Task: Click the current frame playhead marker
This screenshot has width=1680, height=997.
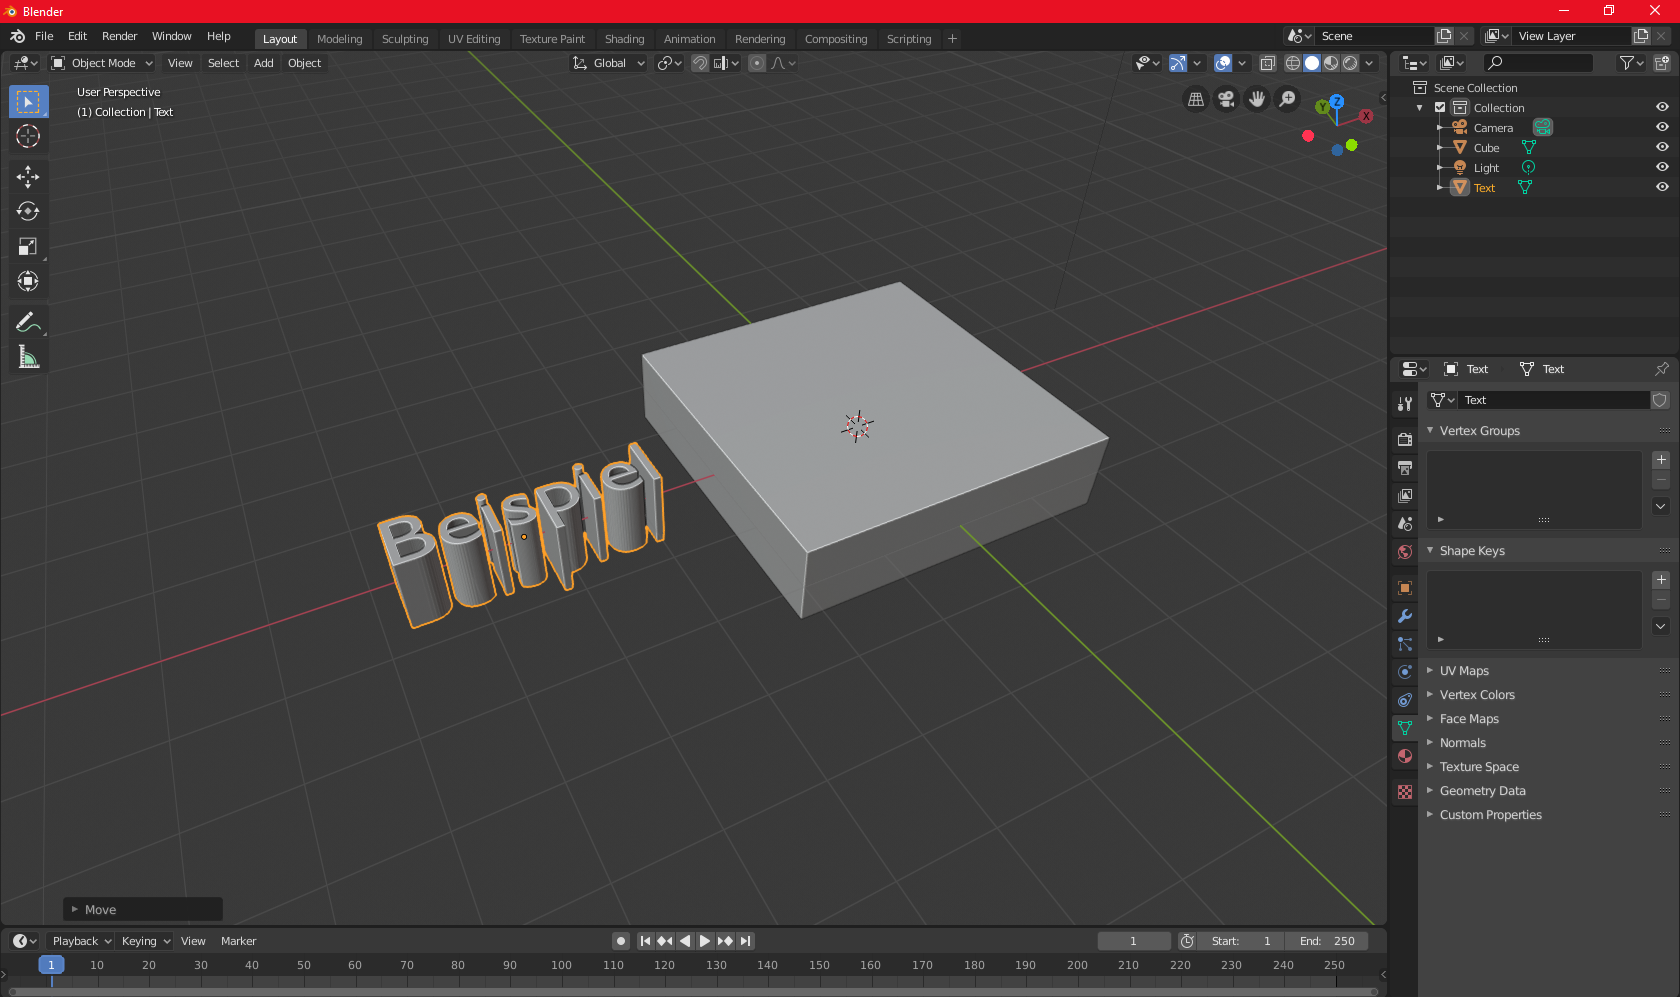Action: tap(51, 965)
